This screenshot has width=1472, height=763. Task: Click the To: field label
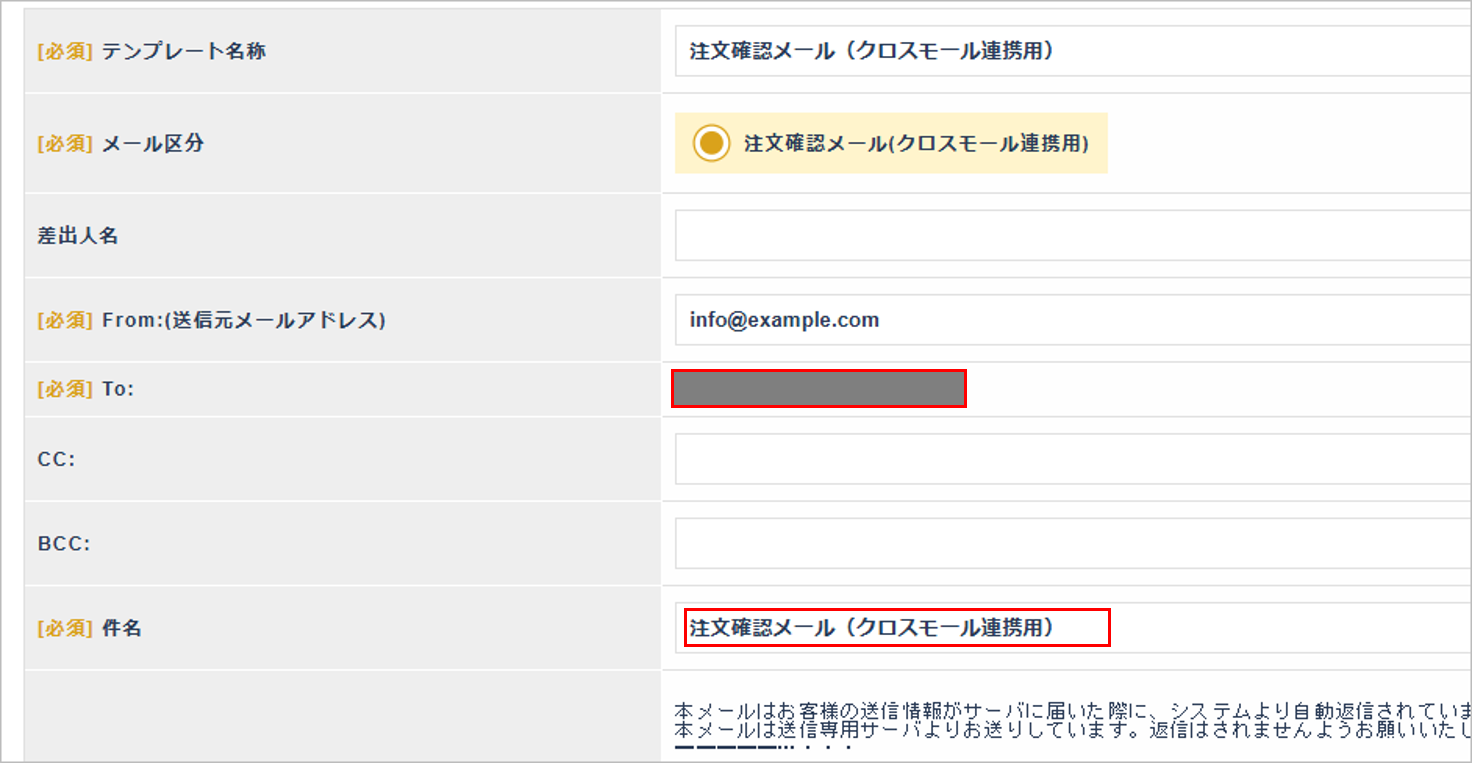coord(118,389)
